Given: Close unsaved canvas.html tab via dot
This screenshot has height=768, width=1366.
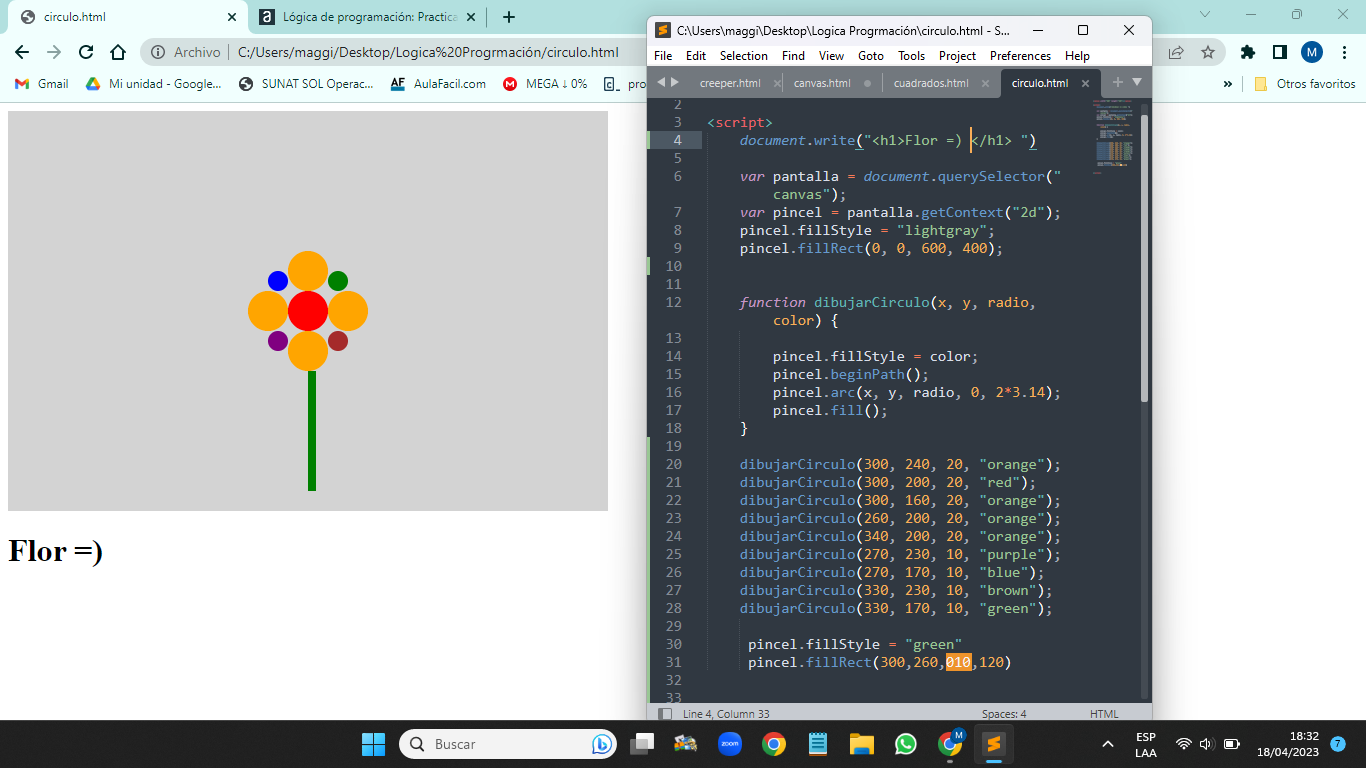Looking at the screenshot, I should (867, 83).
